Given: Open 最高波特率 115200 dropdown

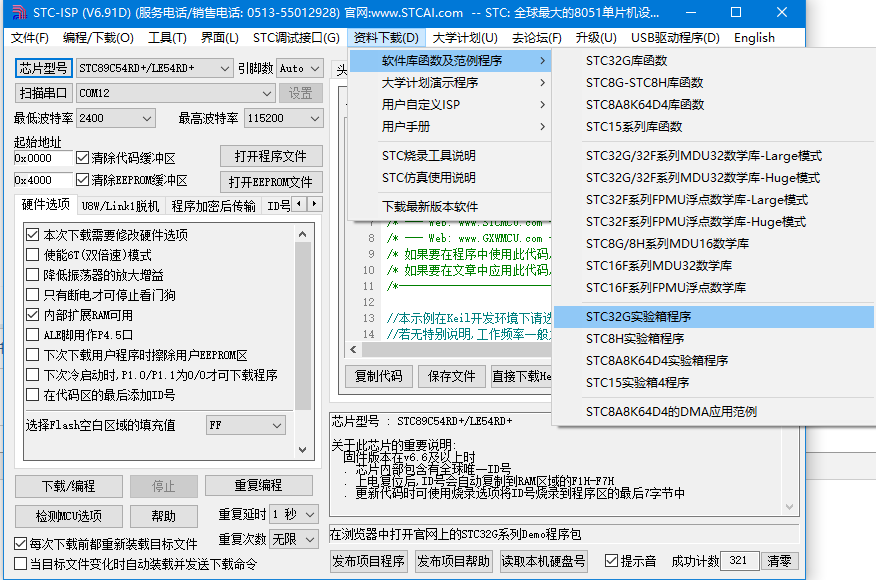Looking at the screenshot, I should pos(284,118).
